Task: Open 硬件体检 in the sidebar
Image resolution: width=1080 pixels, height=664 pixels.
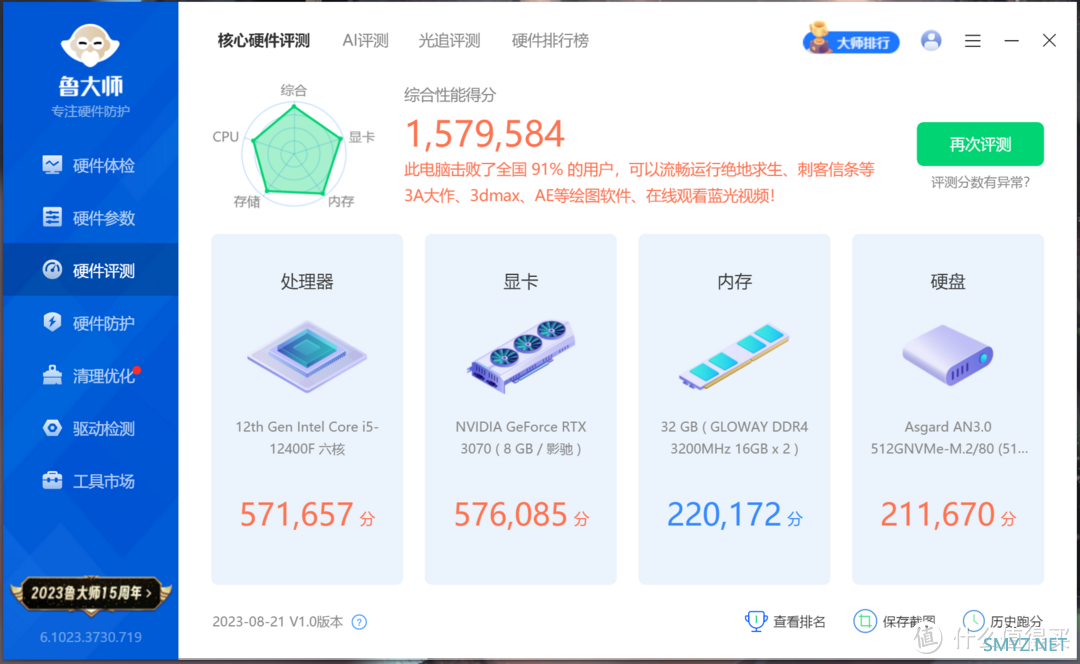Action: click(90, 165)
